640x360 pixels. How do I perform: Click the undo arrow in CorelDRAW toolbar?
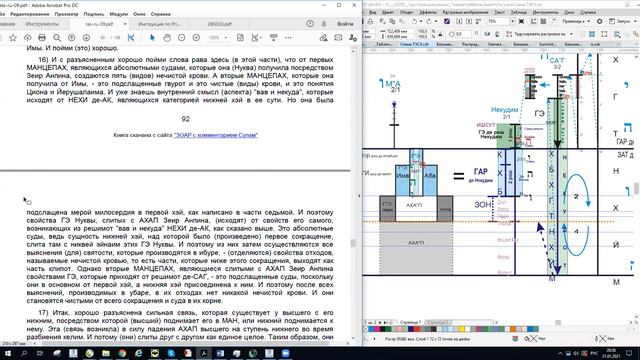414,21
